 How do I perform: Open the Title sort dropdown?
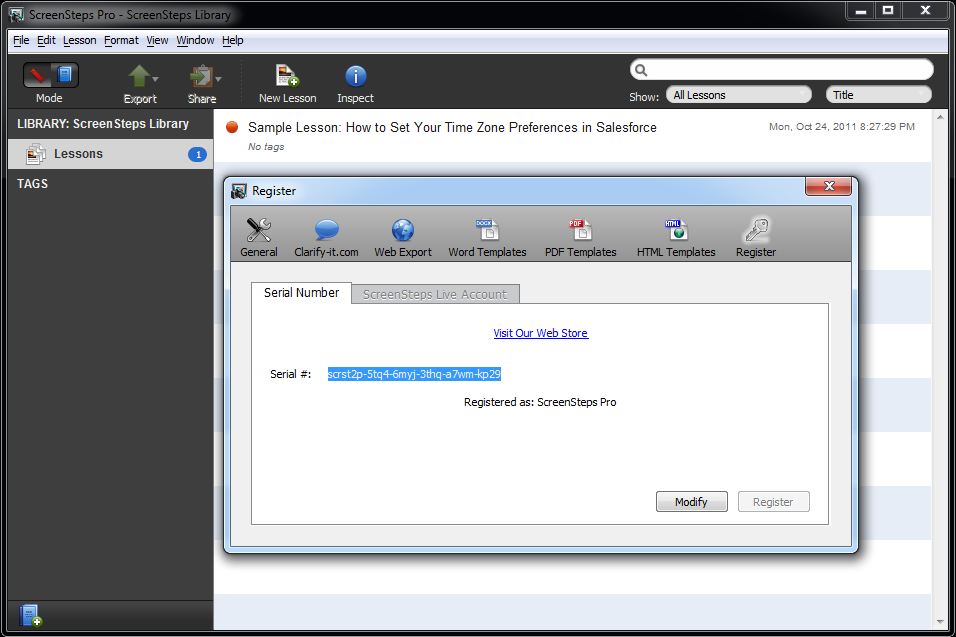coord(879,95)
